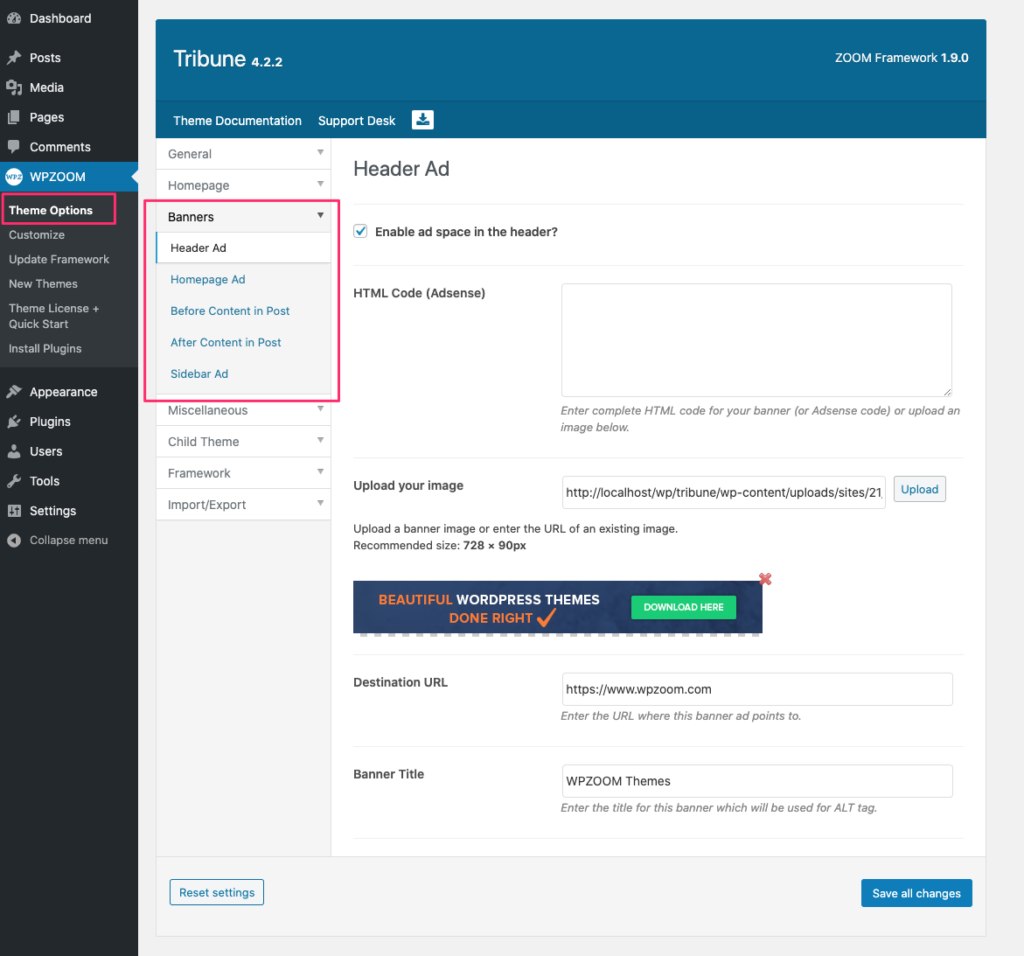Click the Banner Title field
Image resolution: width=1024 pixels, height=956 pixels.
point(757,781)
